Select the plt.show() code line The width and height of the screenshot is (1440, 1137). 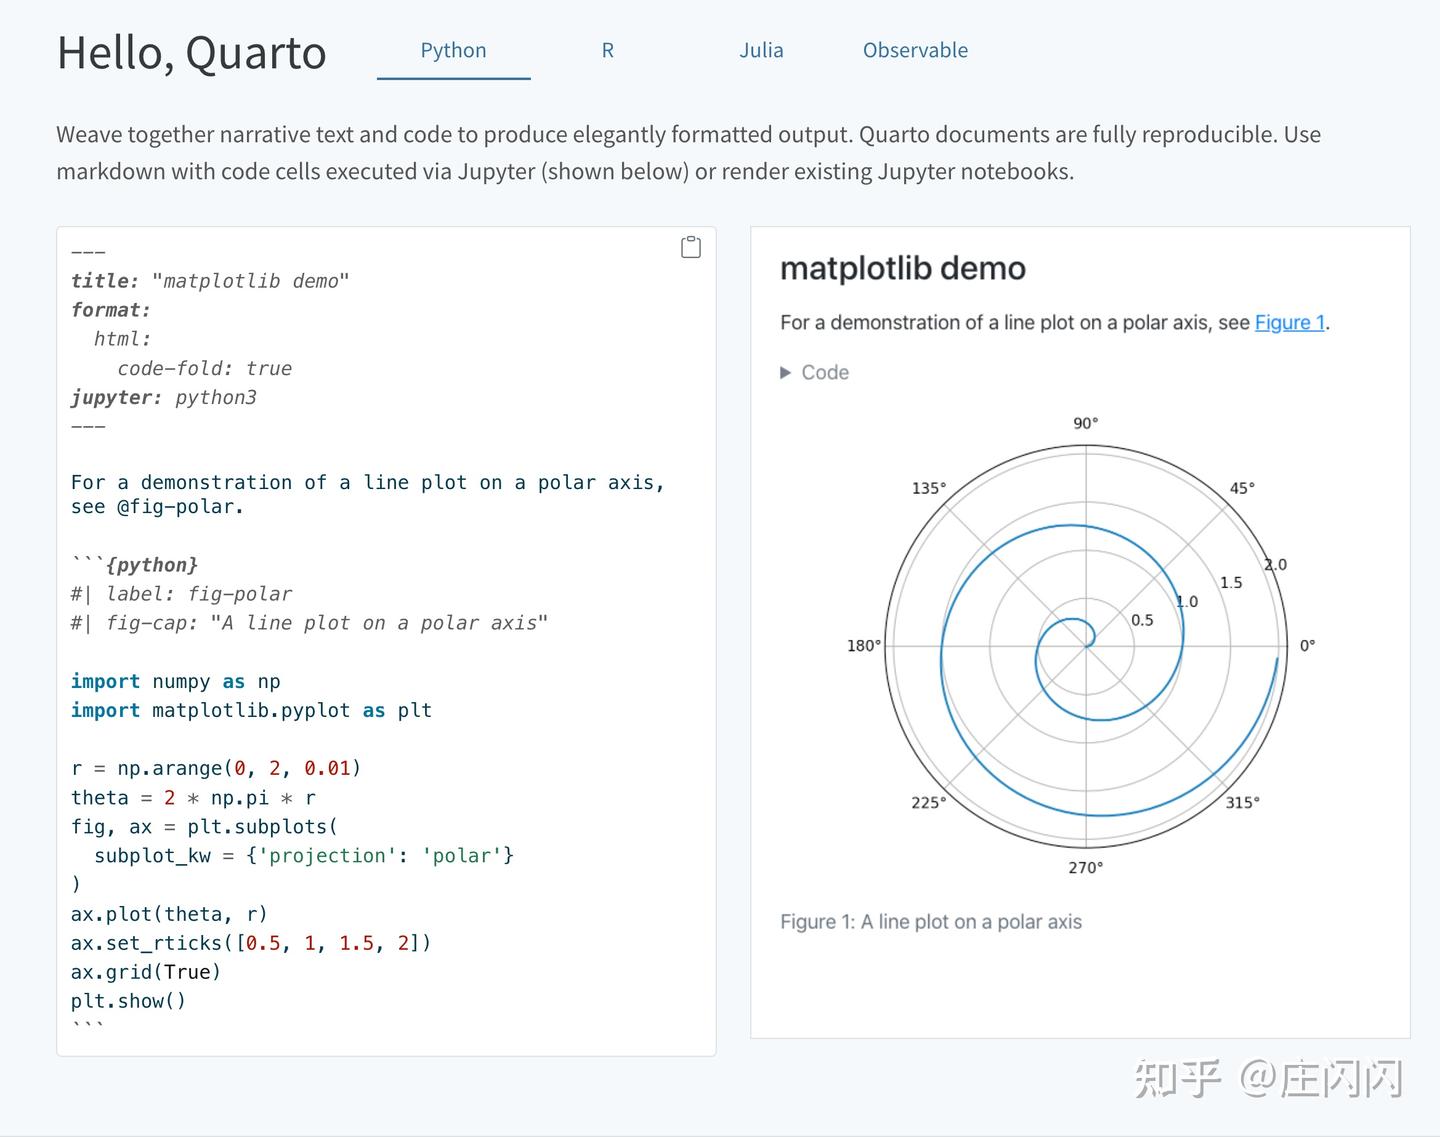128,1000
